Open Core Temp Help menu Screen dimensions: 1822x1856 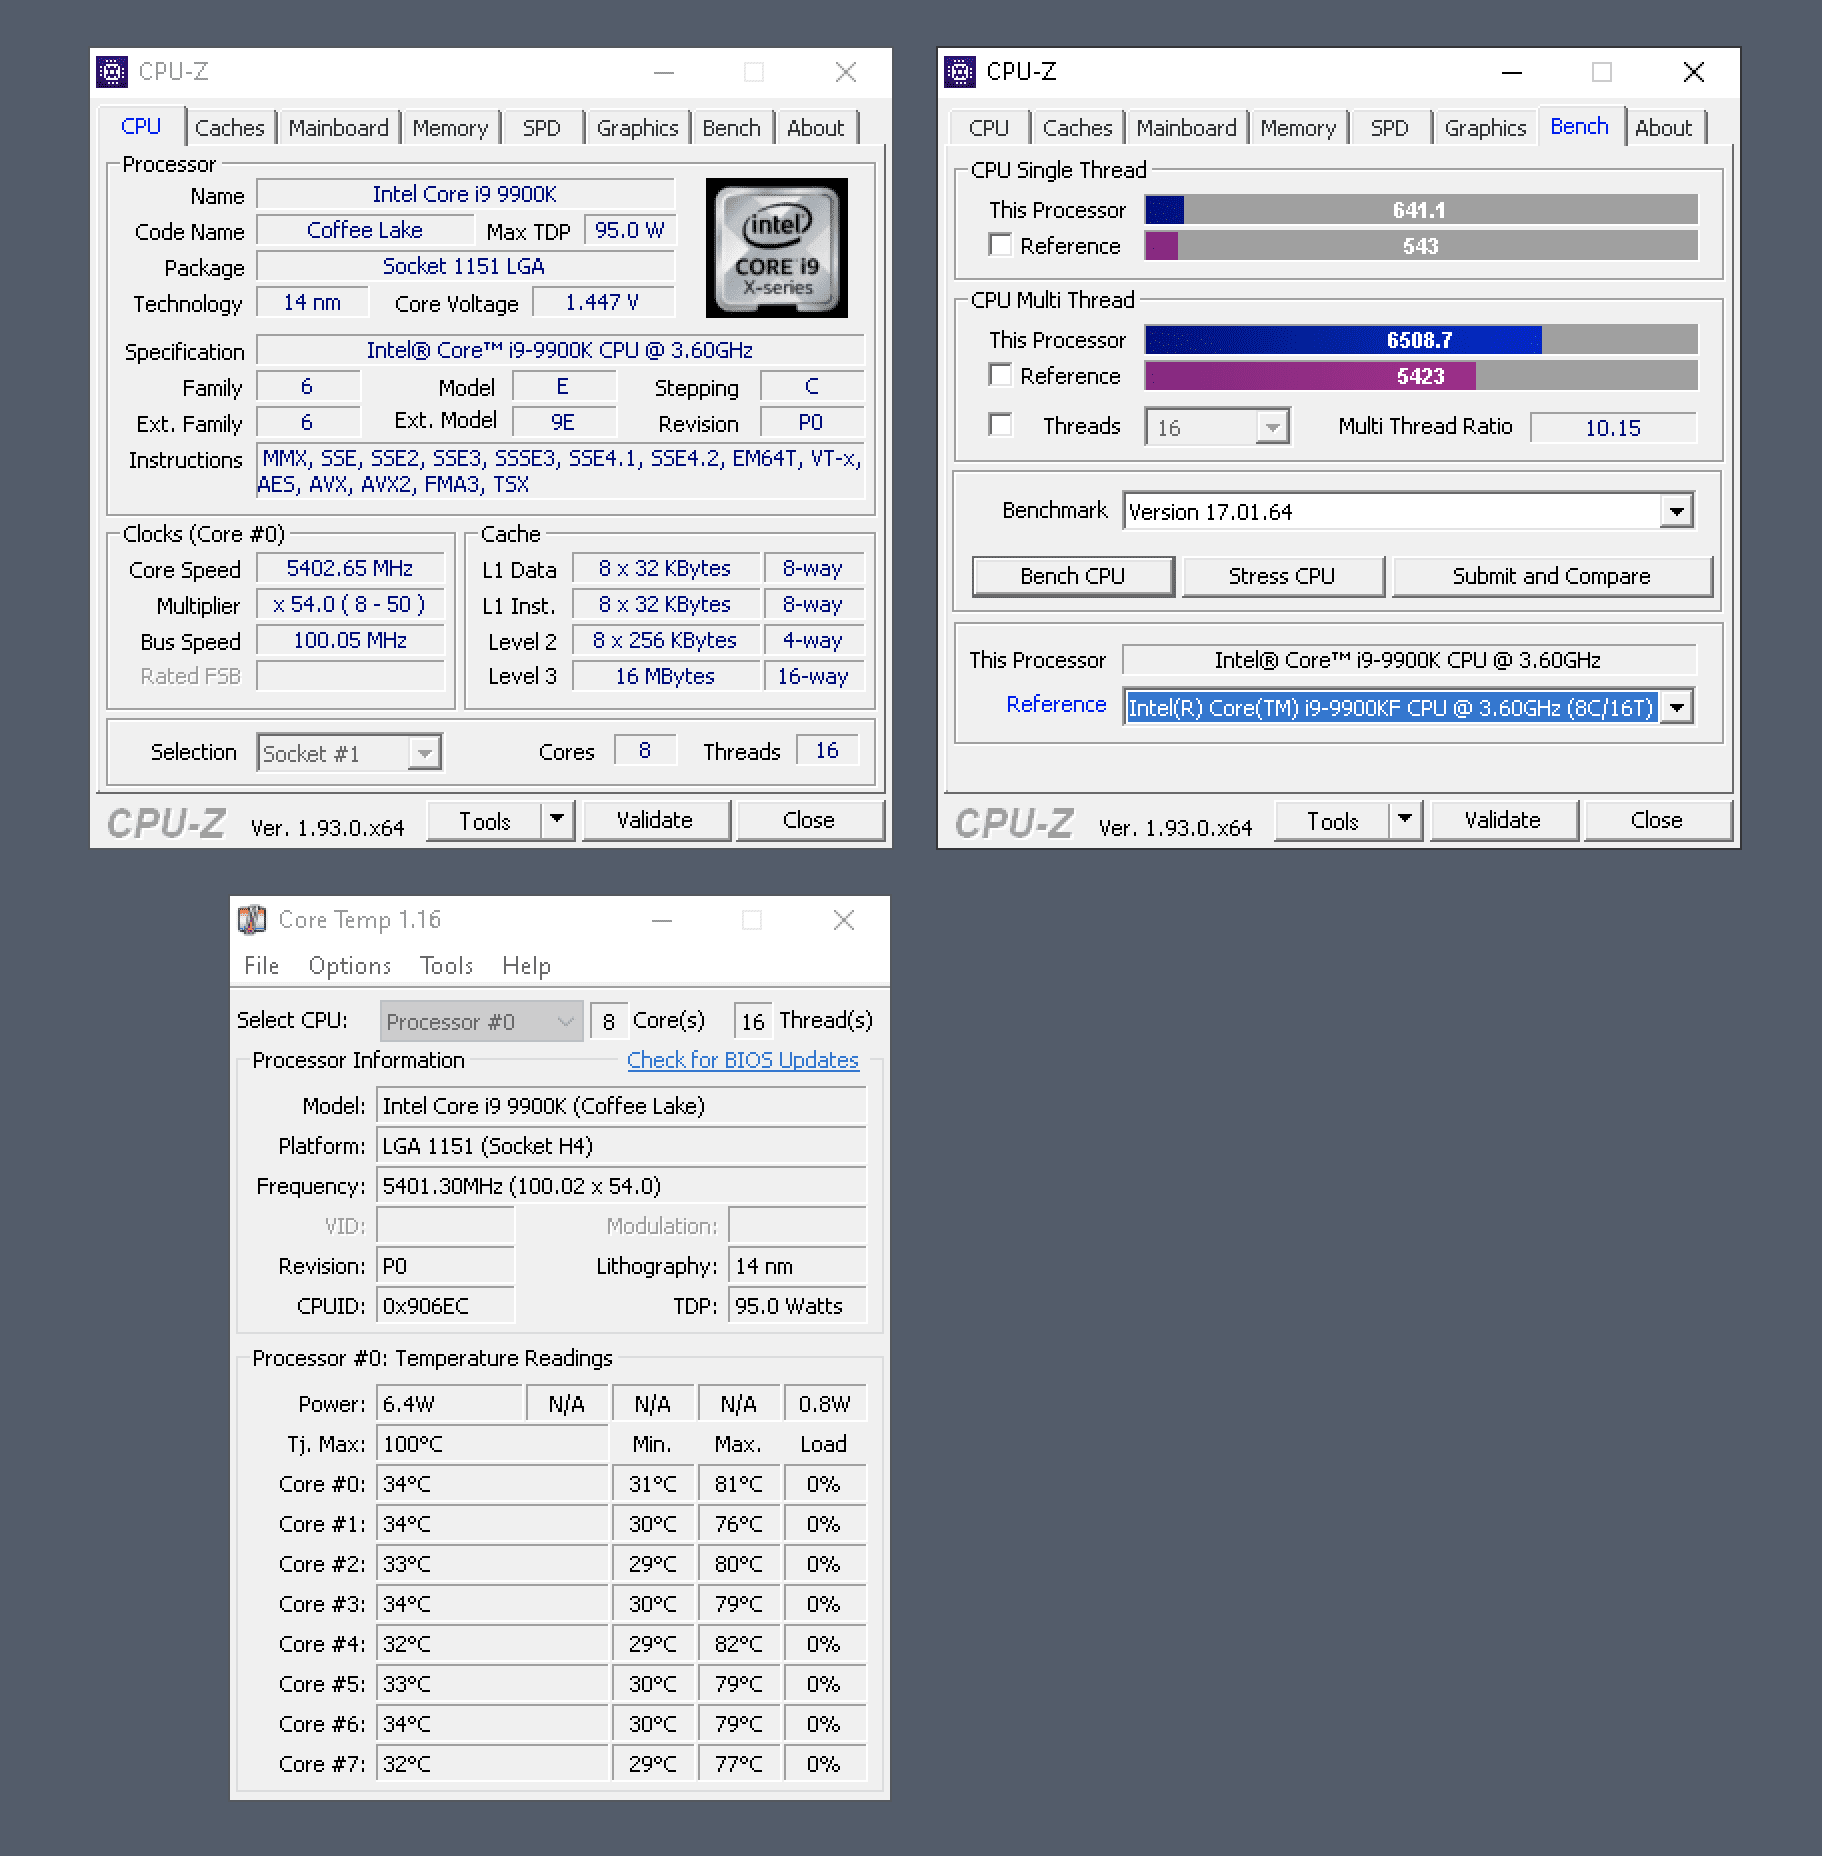point(526,965)
